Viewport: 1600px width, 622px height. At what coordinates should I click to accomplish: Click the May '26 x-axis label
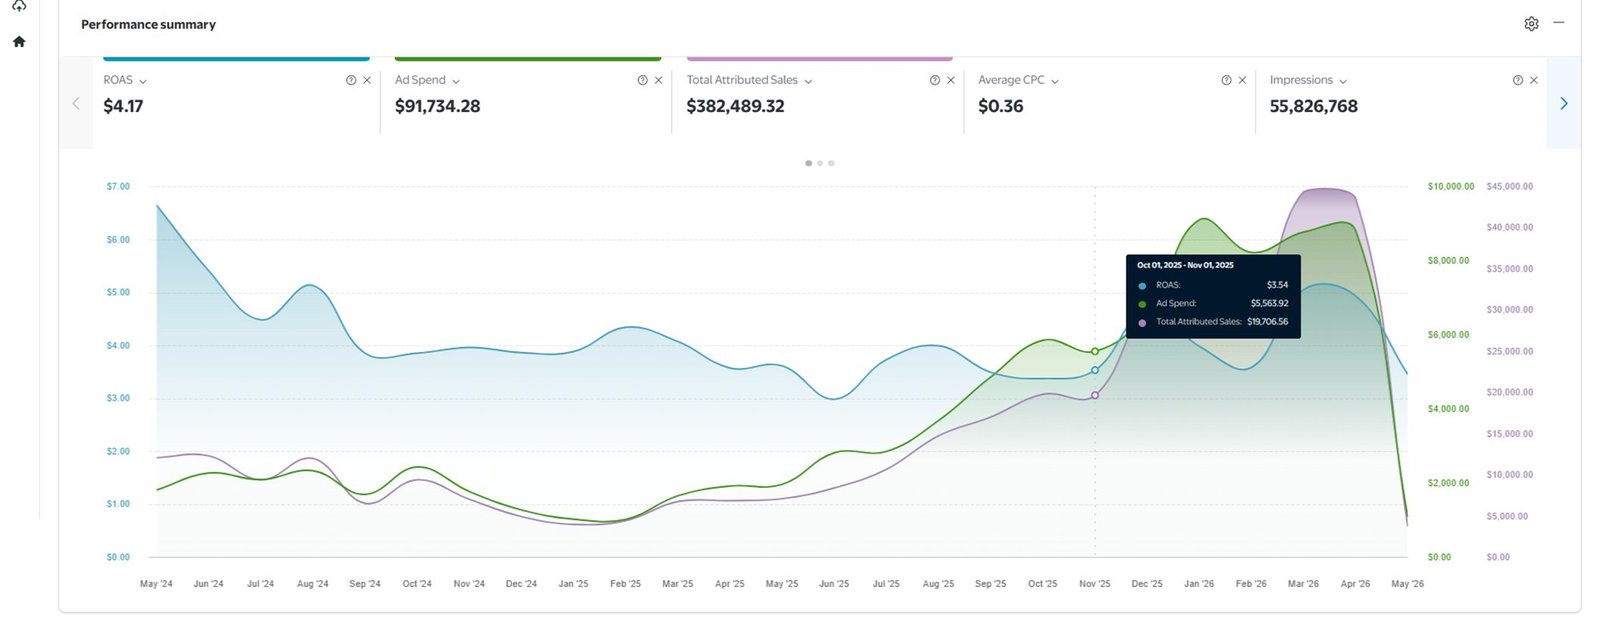(1407, 583)
